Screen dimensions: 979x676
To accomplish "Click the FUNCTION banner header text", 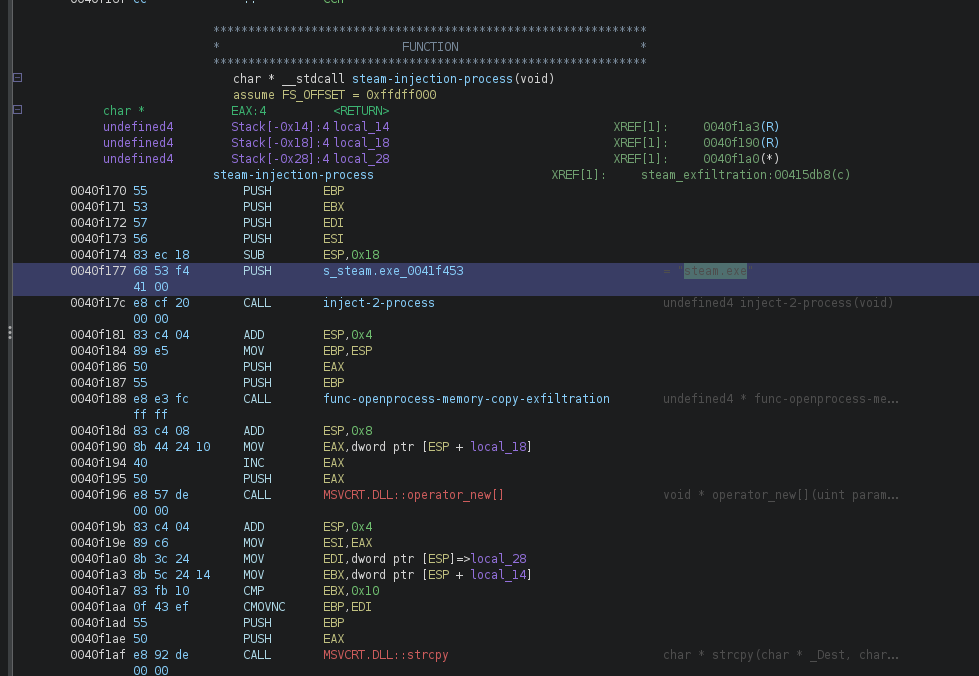I will tap(430, 47).
